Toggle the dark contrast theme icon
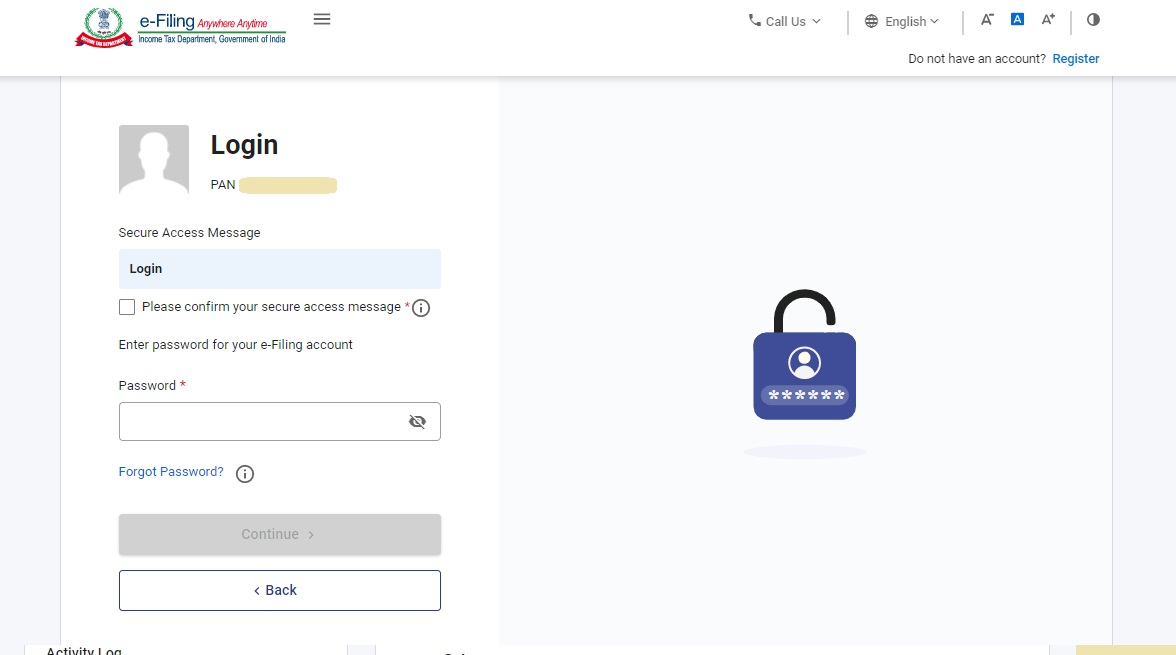The width and height of the screenshot is (1176, 655). (1093, 18)
